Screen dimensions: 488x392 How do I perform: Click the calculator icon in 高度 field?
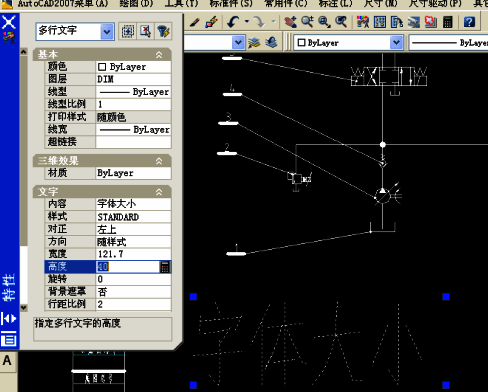[165, 267]
